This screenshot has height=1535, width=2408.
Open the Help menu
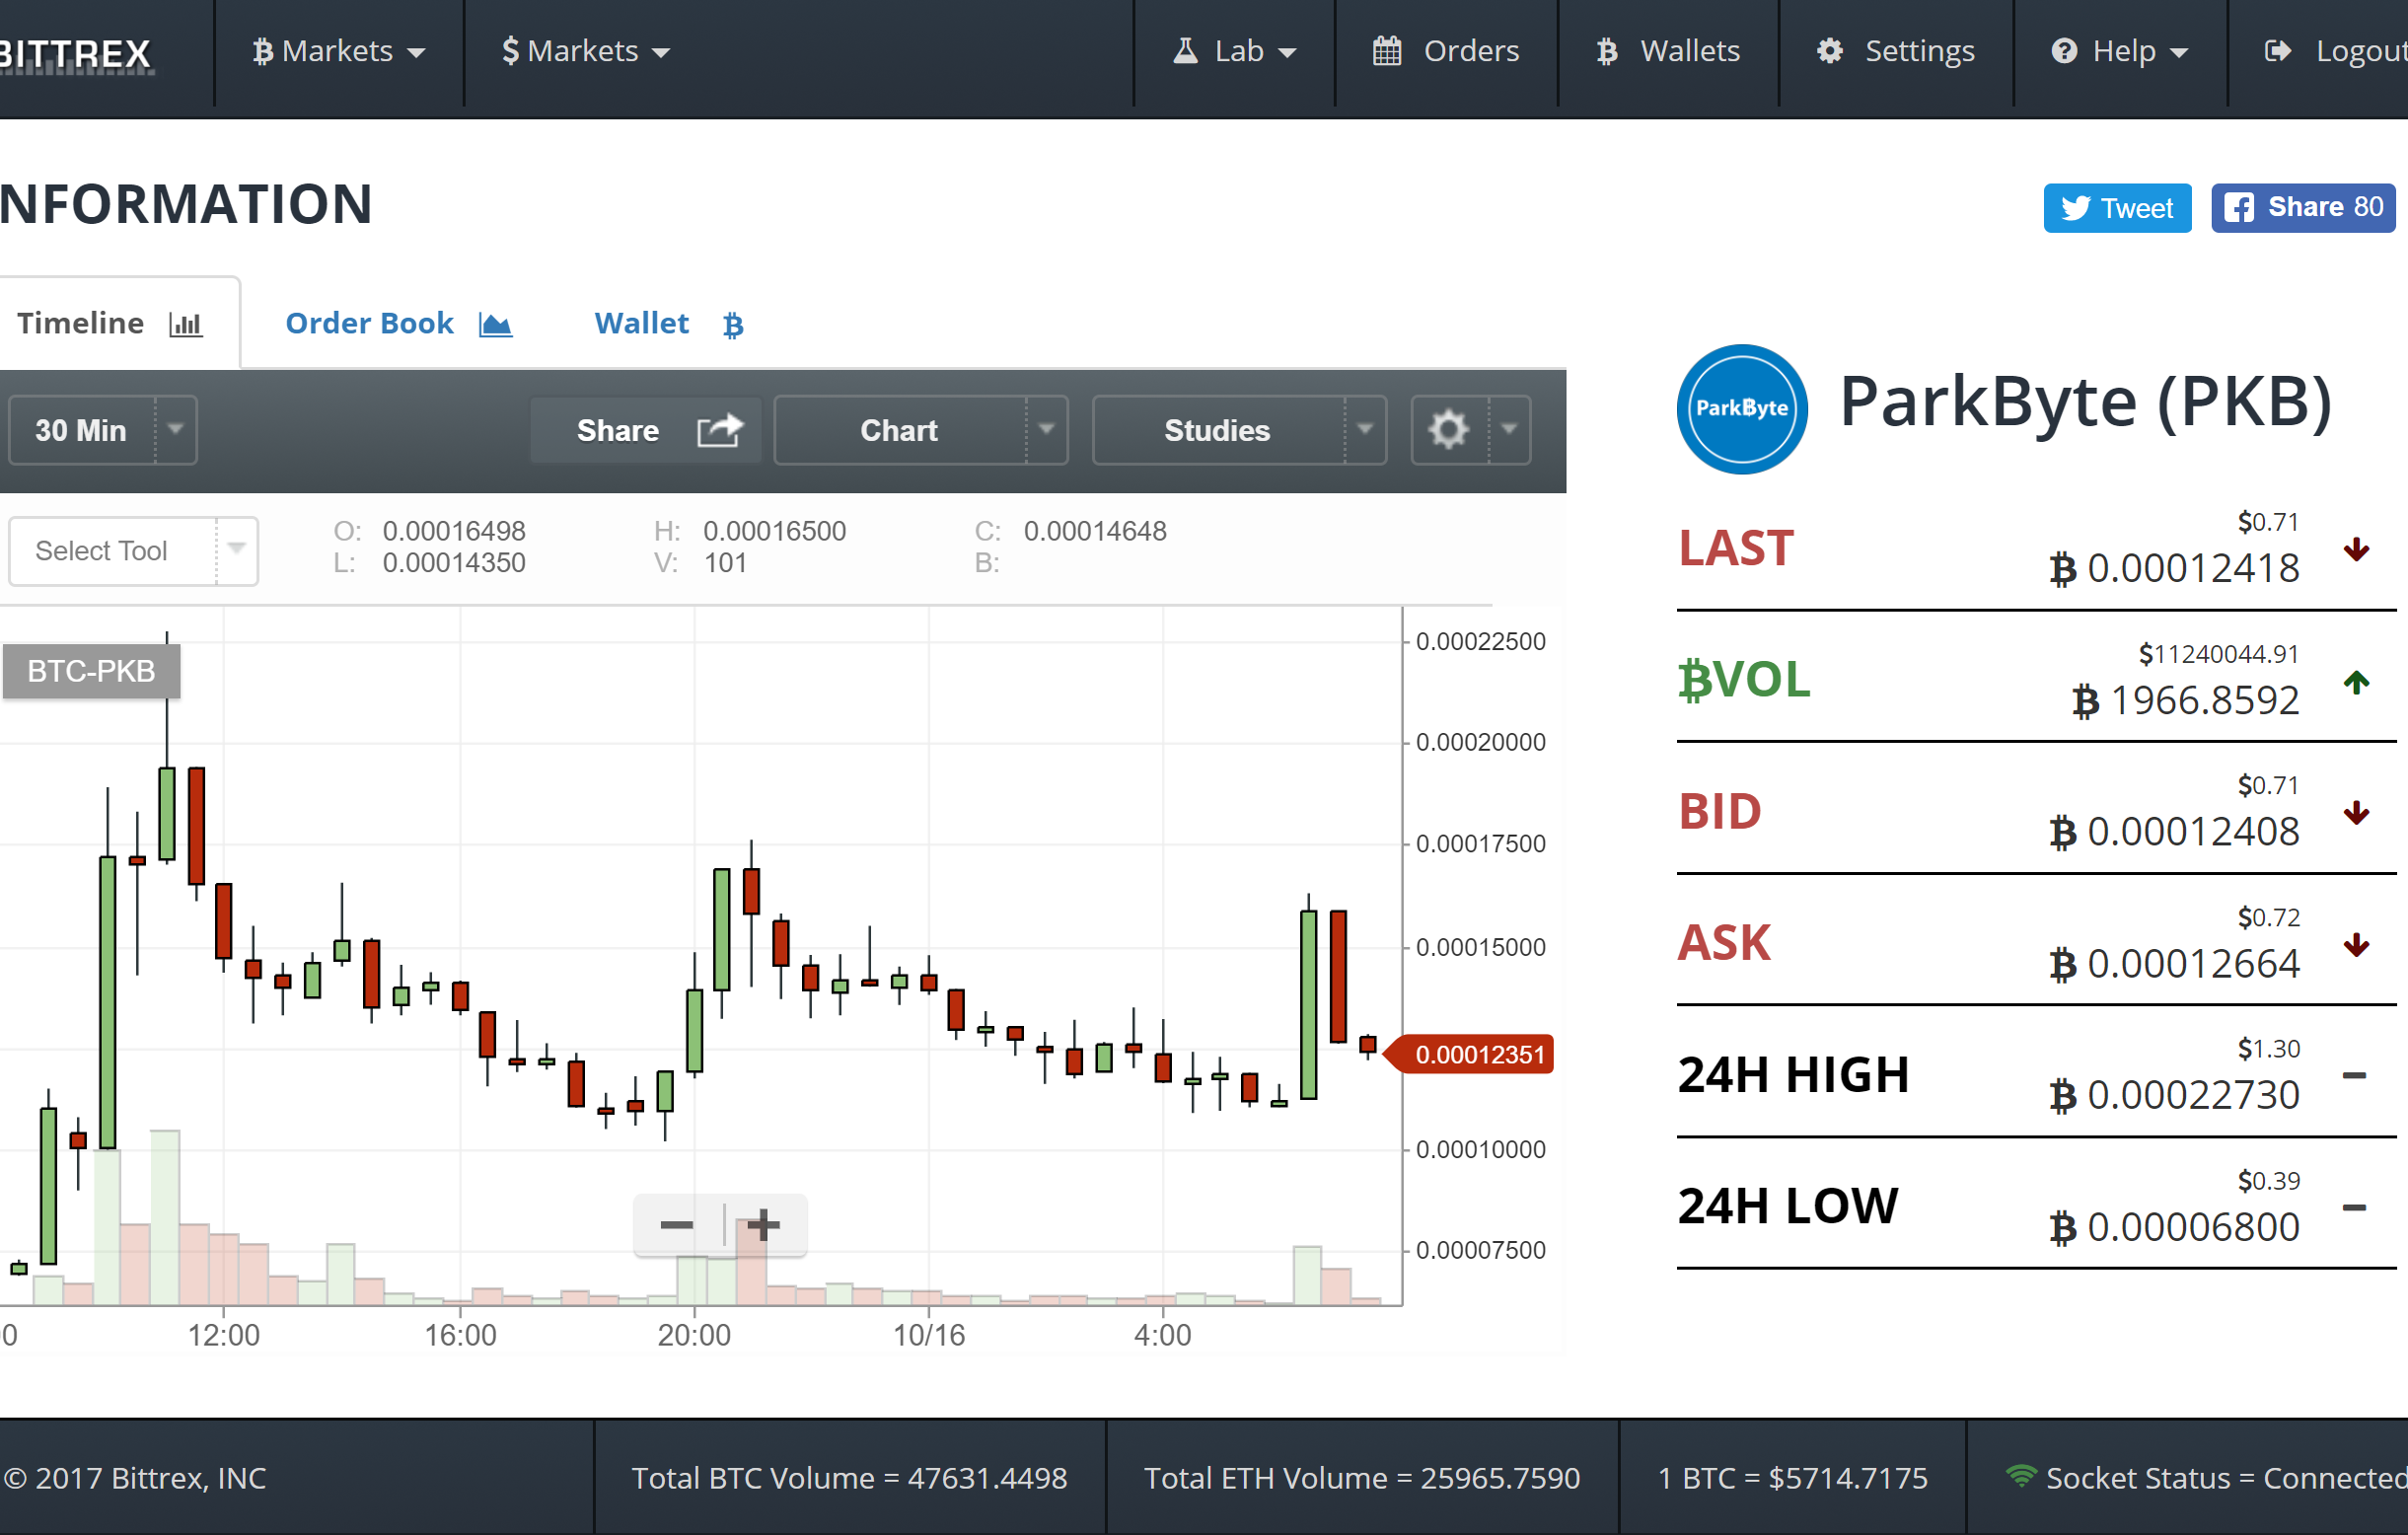[x=2120, y=51]
